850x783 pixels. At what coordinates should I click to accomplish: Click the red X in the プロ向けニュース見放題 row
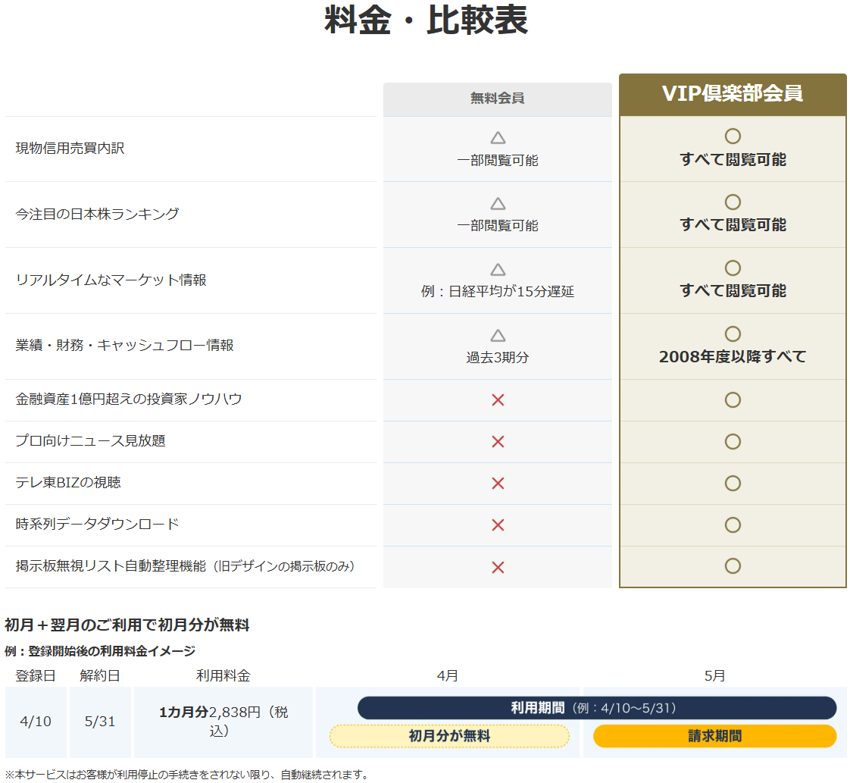498,442
